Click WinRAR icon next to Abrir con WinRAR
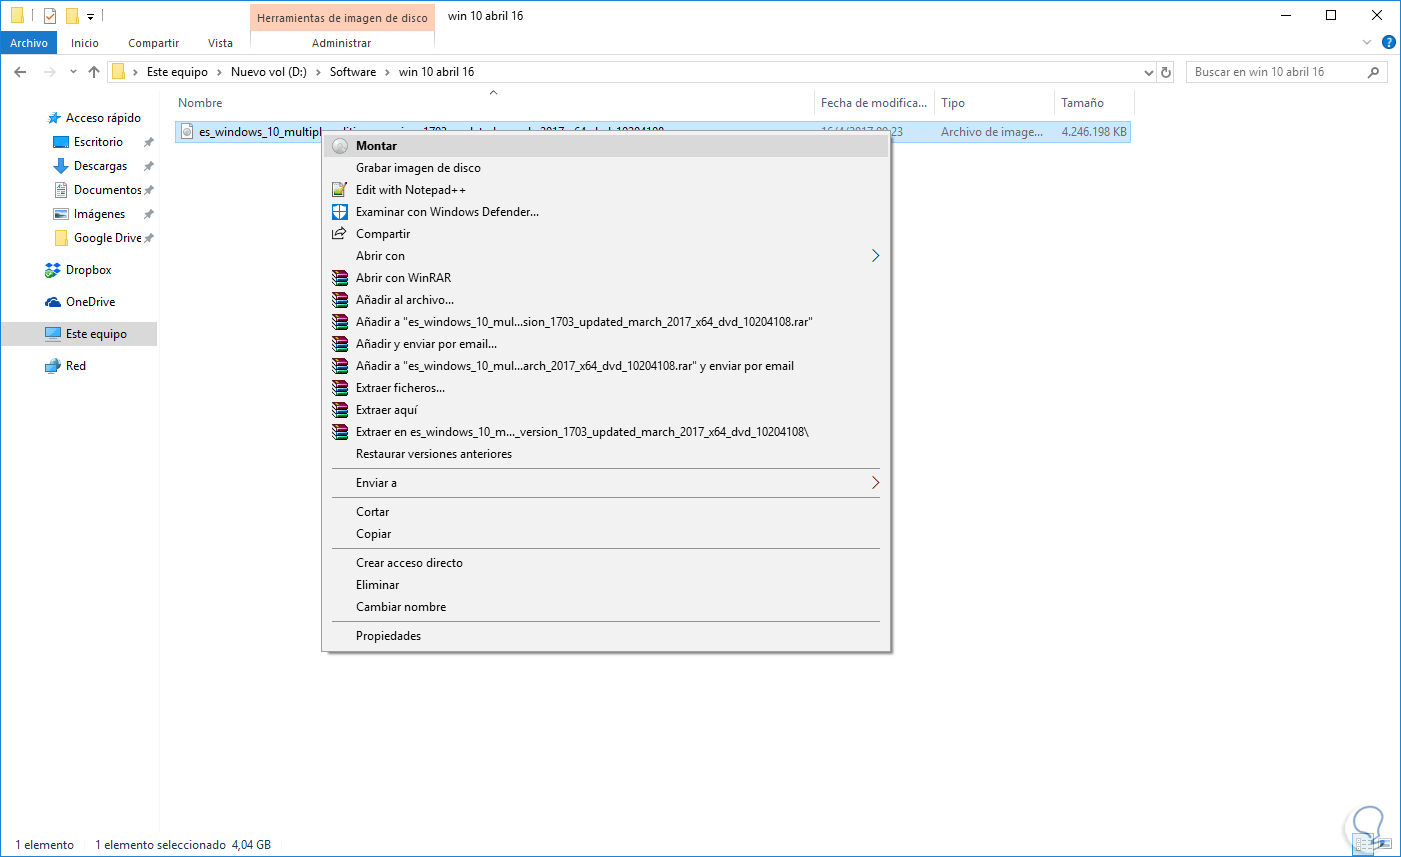Viewport: 1401px width, 857px height. click(340, 278)
